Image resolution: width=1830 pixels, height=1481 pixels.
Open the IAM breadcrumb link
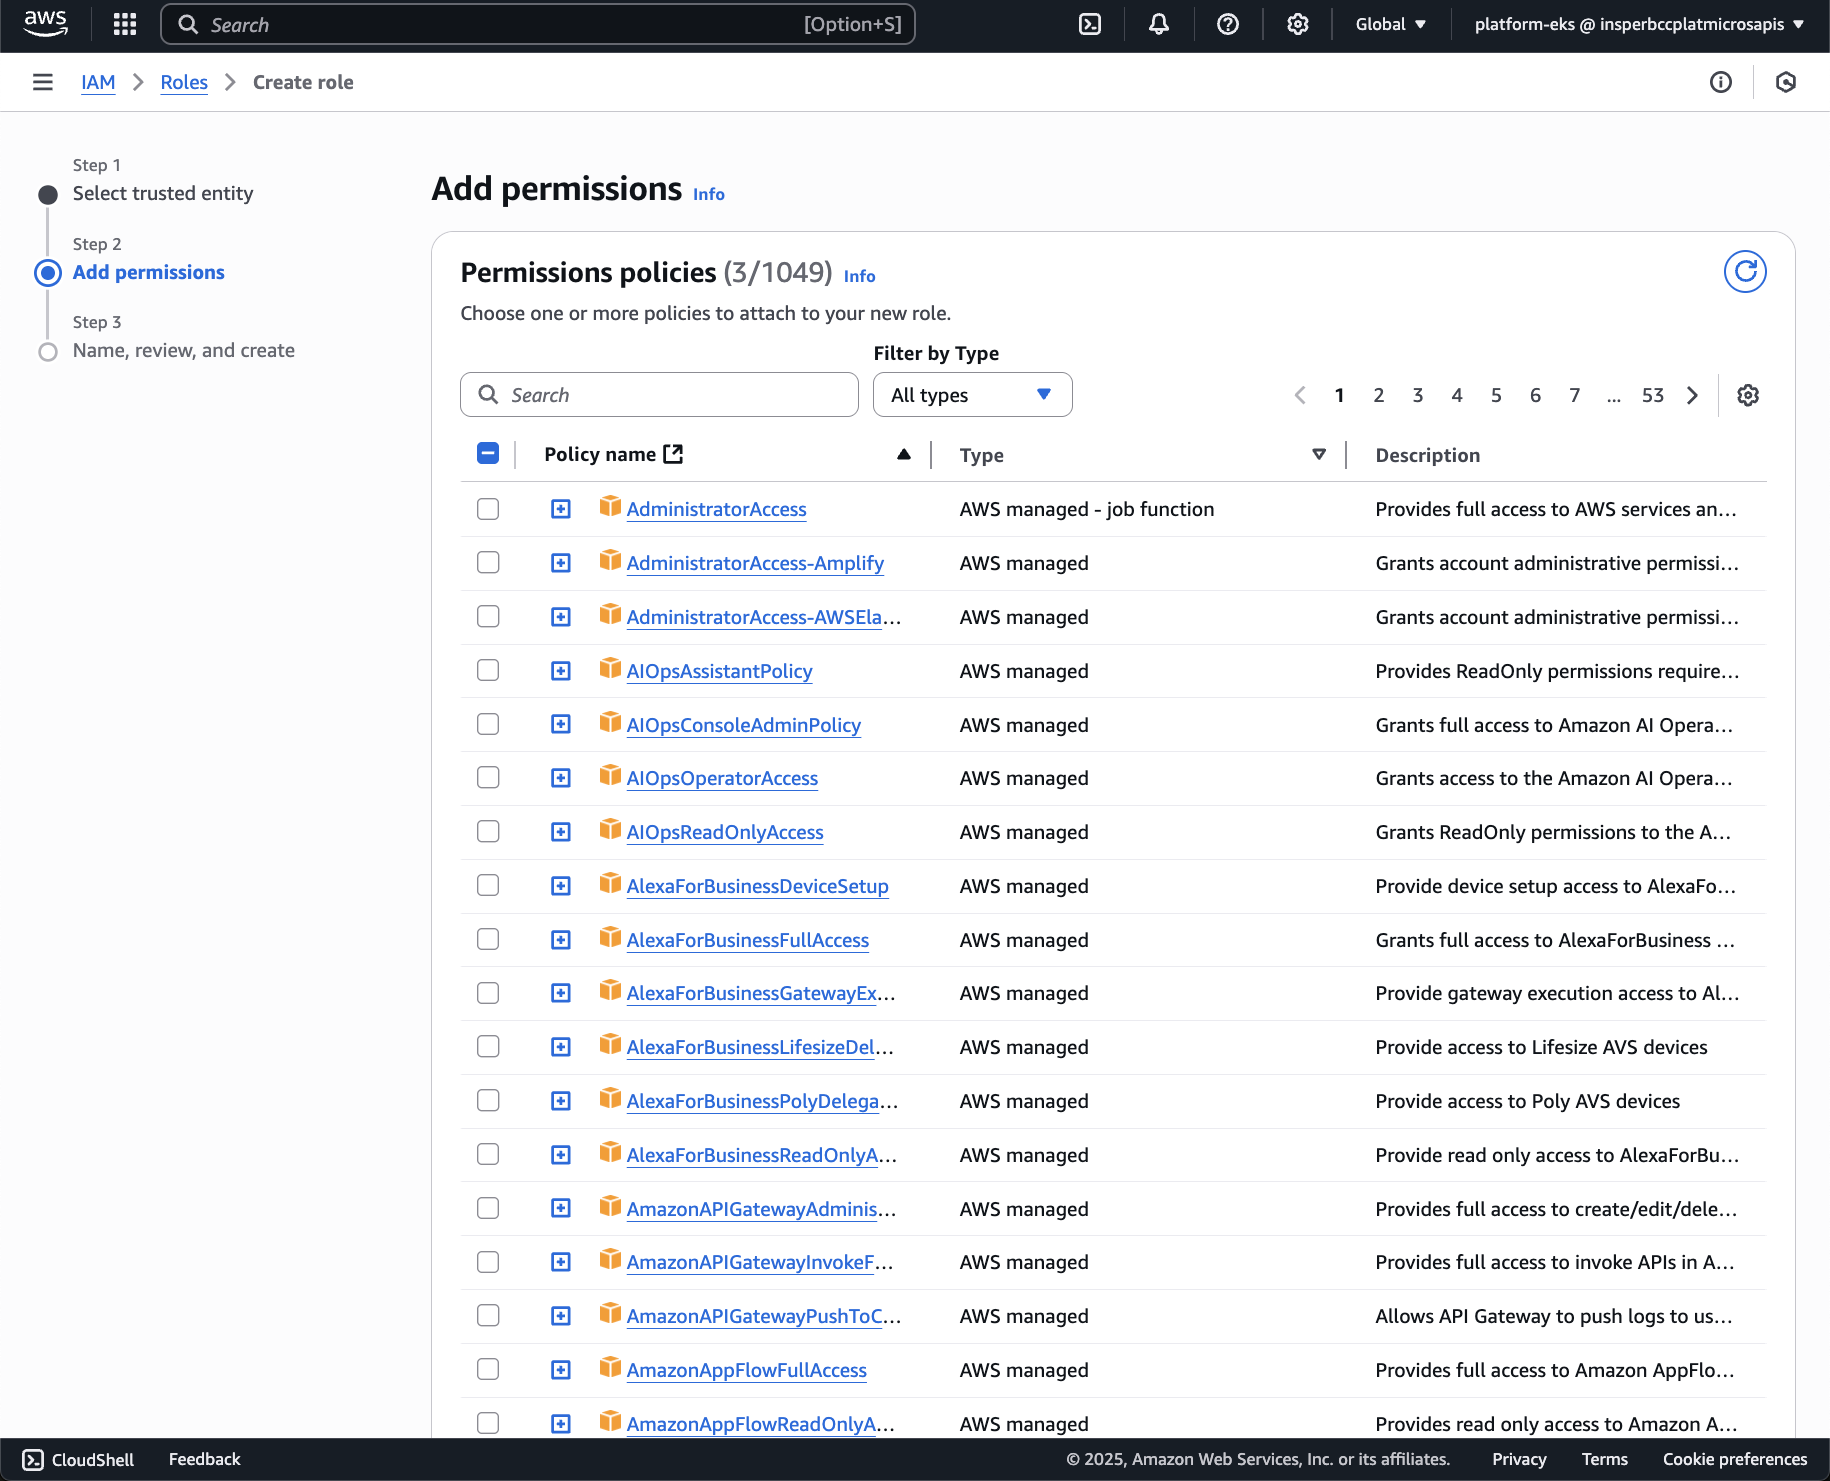[98, 82]
